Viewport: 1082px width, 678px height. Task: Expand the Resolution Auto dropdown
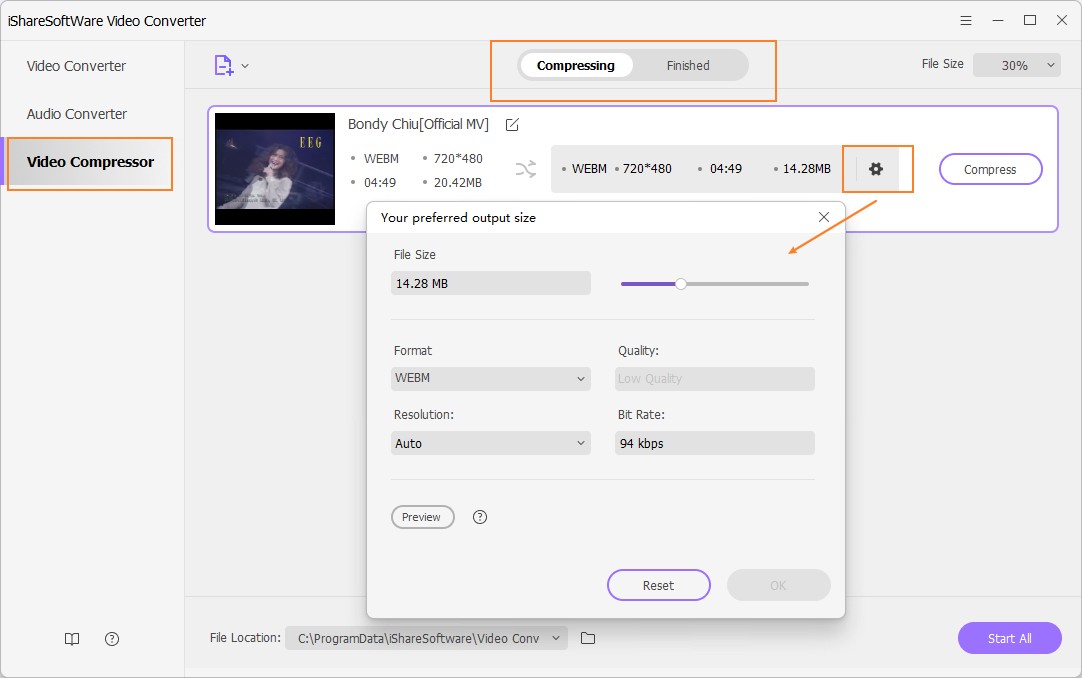tap(491, 443)
